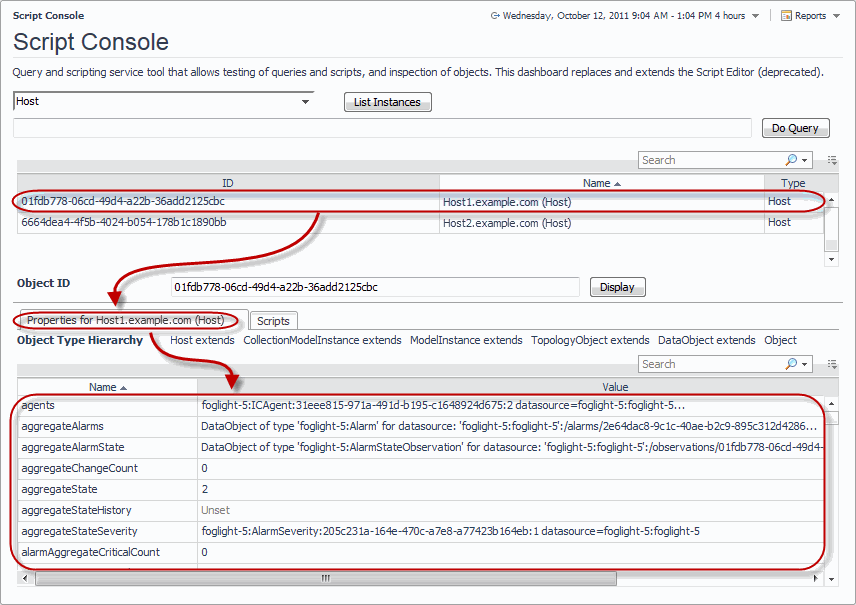Click the magnifier icon in upper Search
This screenshot has height=605, width=856.
[791, 160]
